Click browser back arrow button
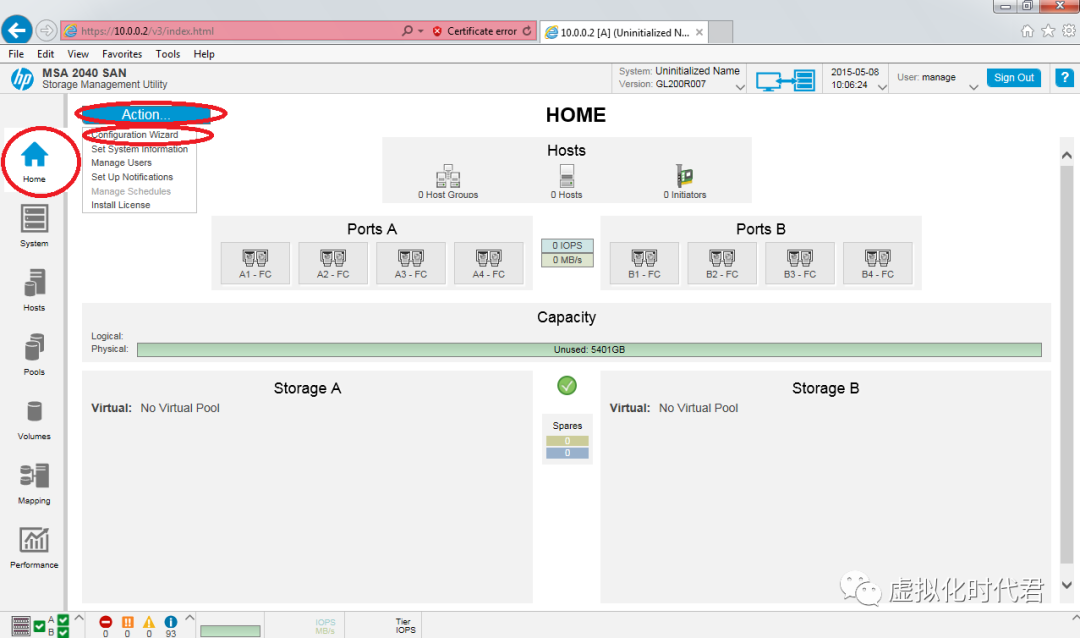The width and height of the screenshot is (1080, 638). coord(17,30)
